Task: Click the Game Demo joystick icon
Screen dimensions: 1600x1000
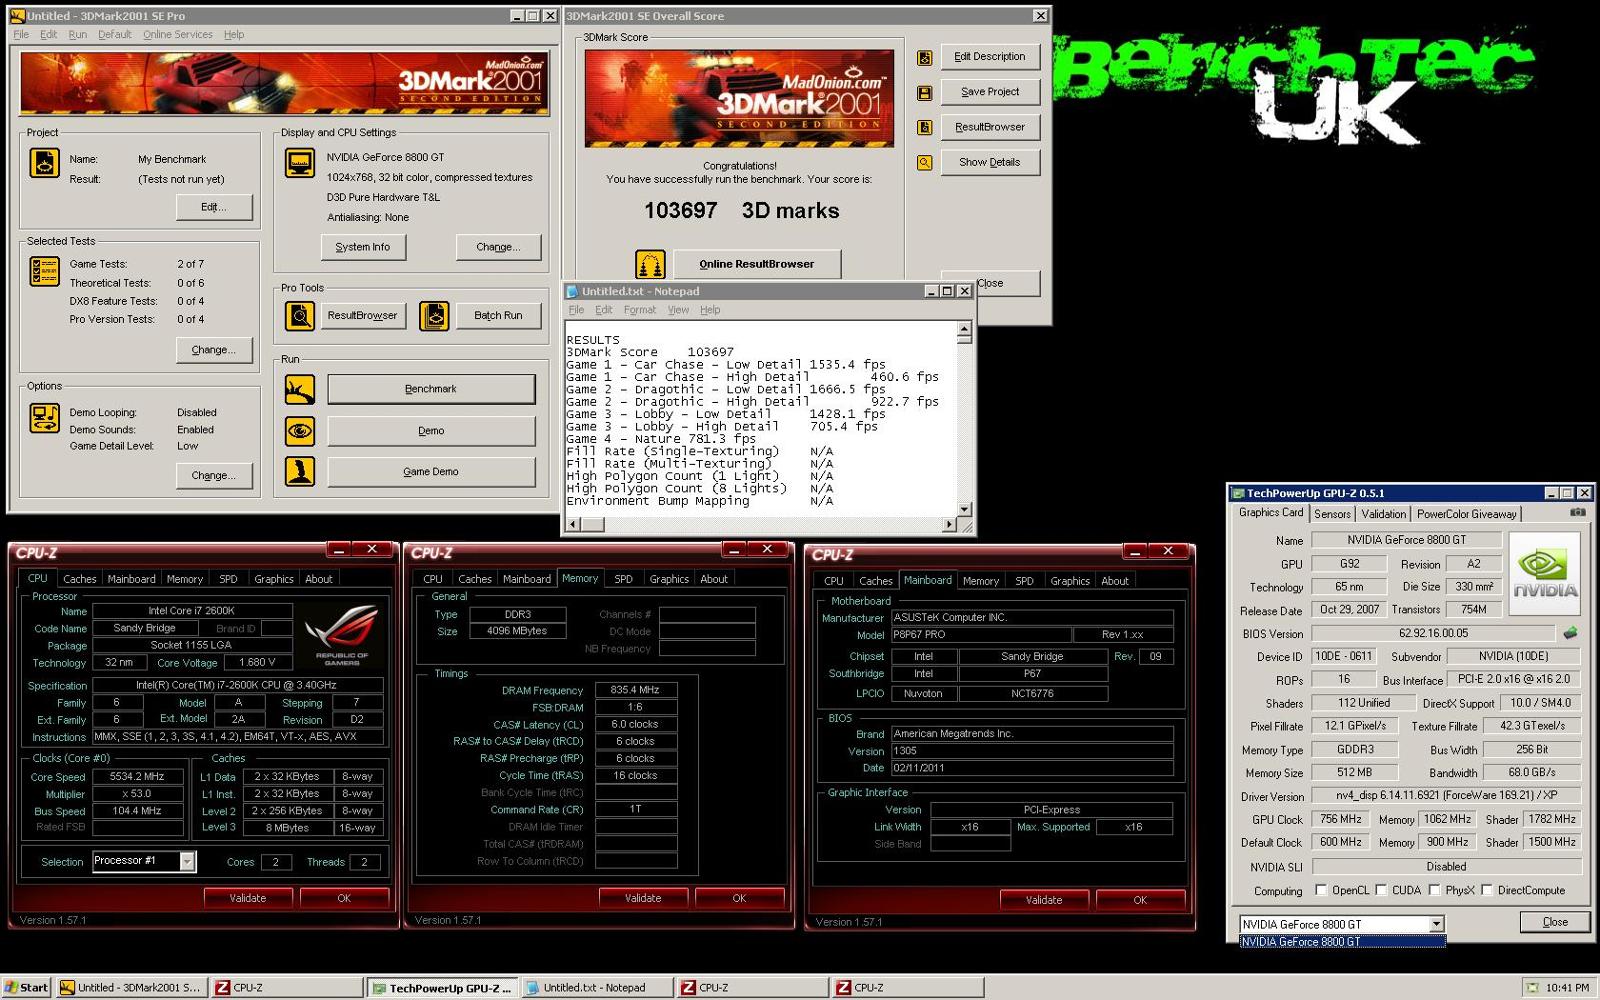Action: coord(300,471)
